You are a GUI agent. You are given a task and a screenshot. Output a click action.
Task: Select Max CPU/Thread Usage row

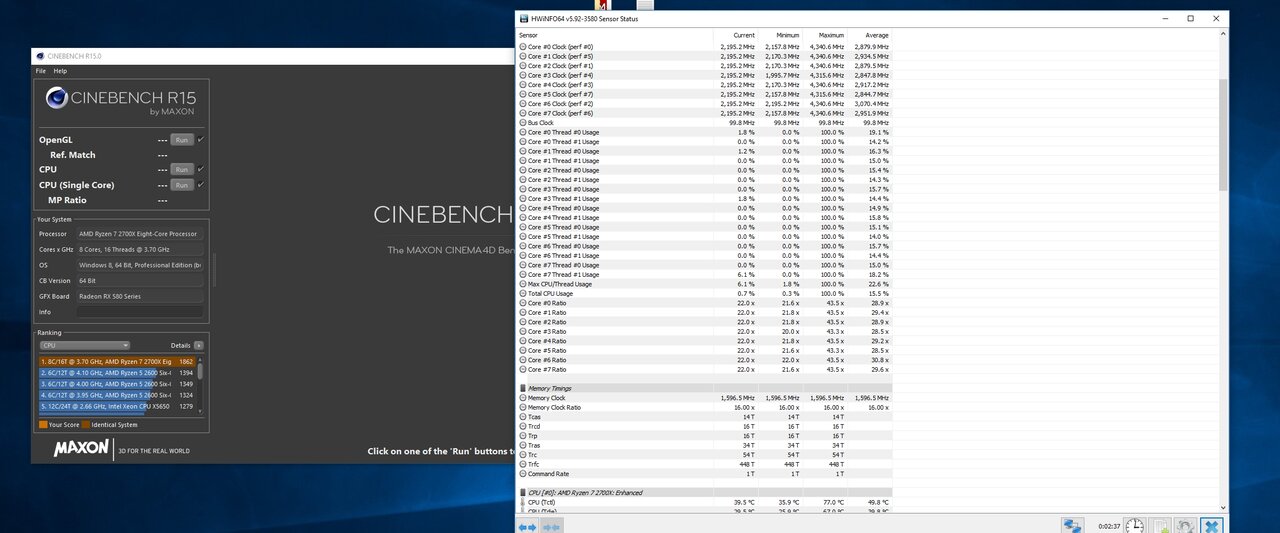pyautogui.click(x=704, y=284)
